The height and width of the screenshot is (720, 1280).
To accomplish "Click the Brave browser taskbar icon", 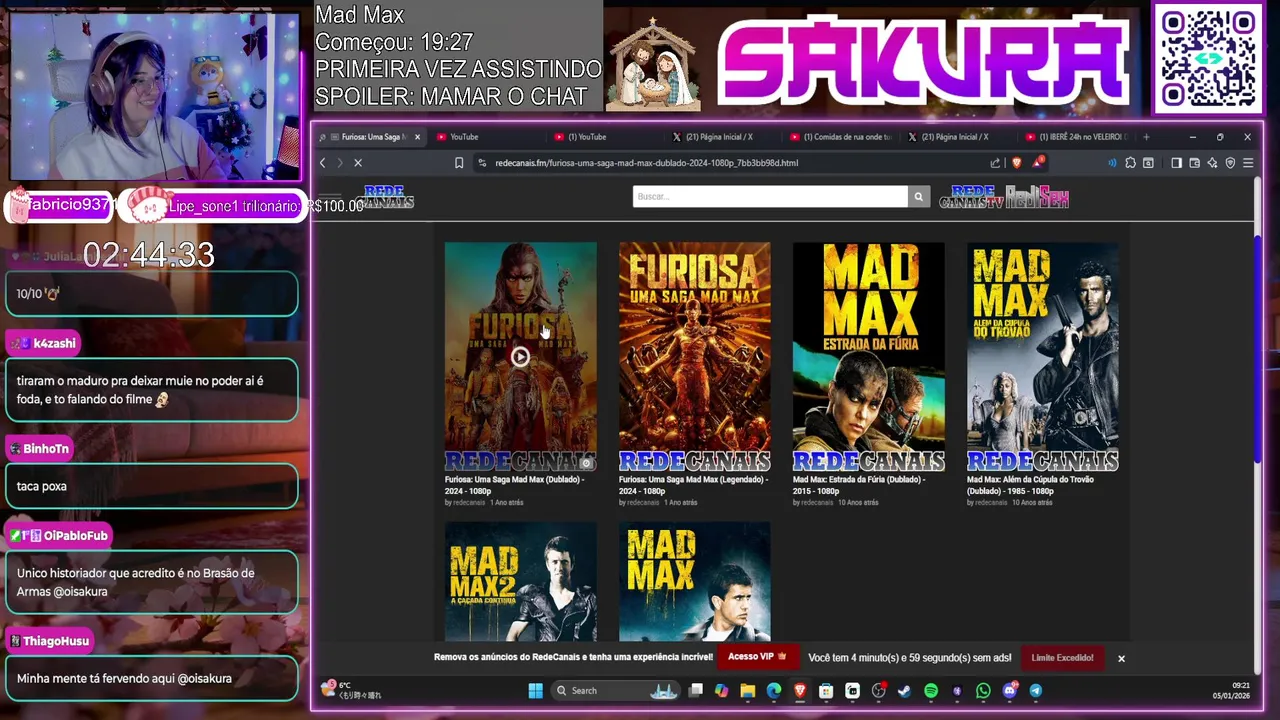I will click(x=800, y=690).
